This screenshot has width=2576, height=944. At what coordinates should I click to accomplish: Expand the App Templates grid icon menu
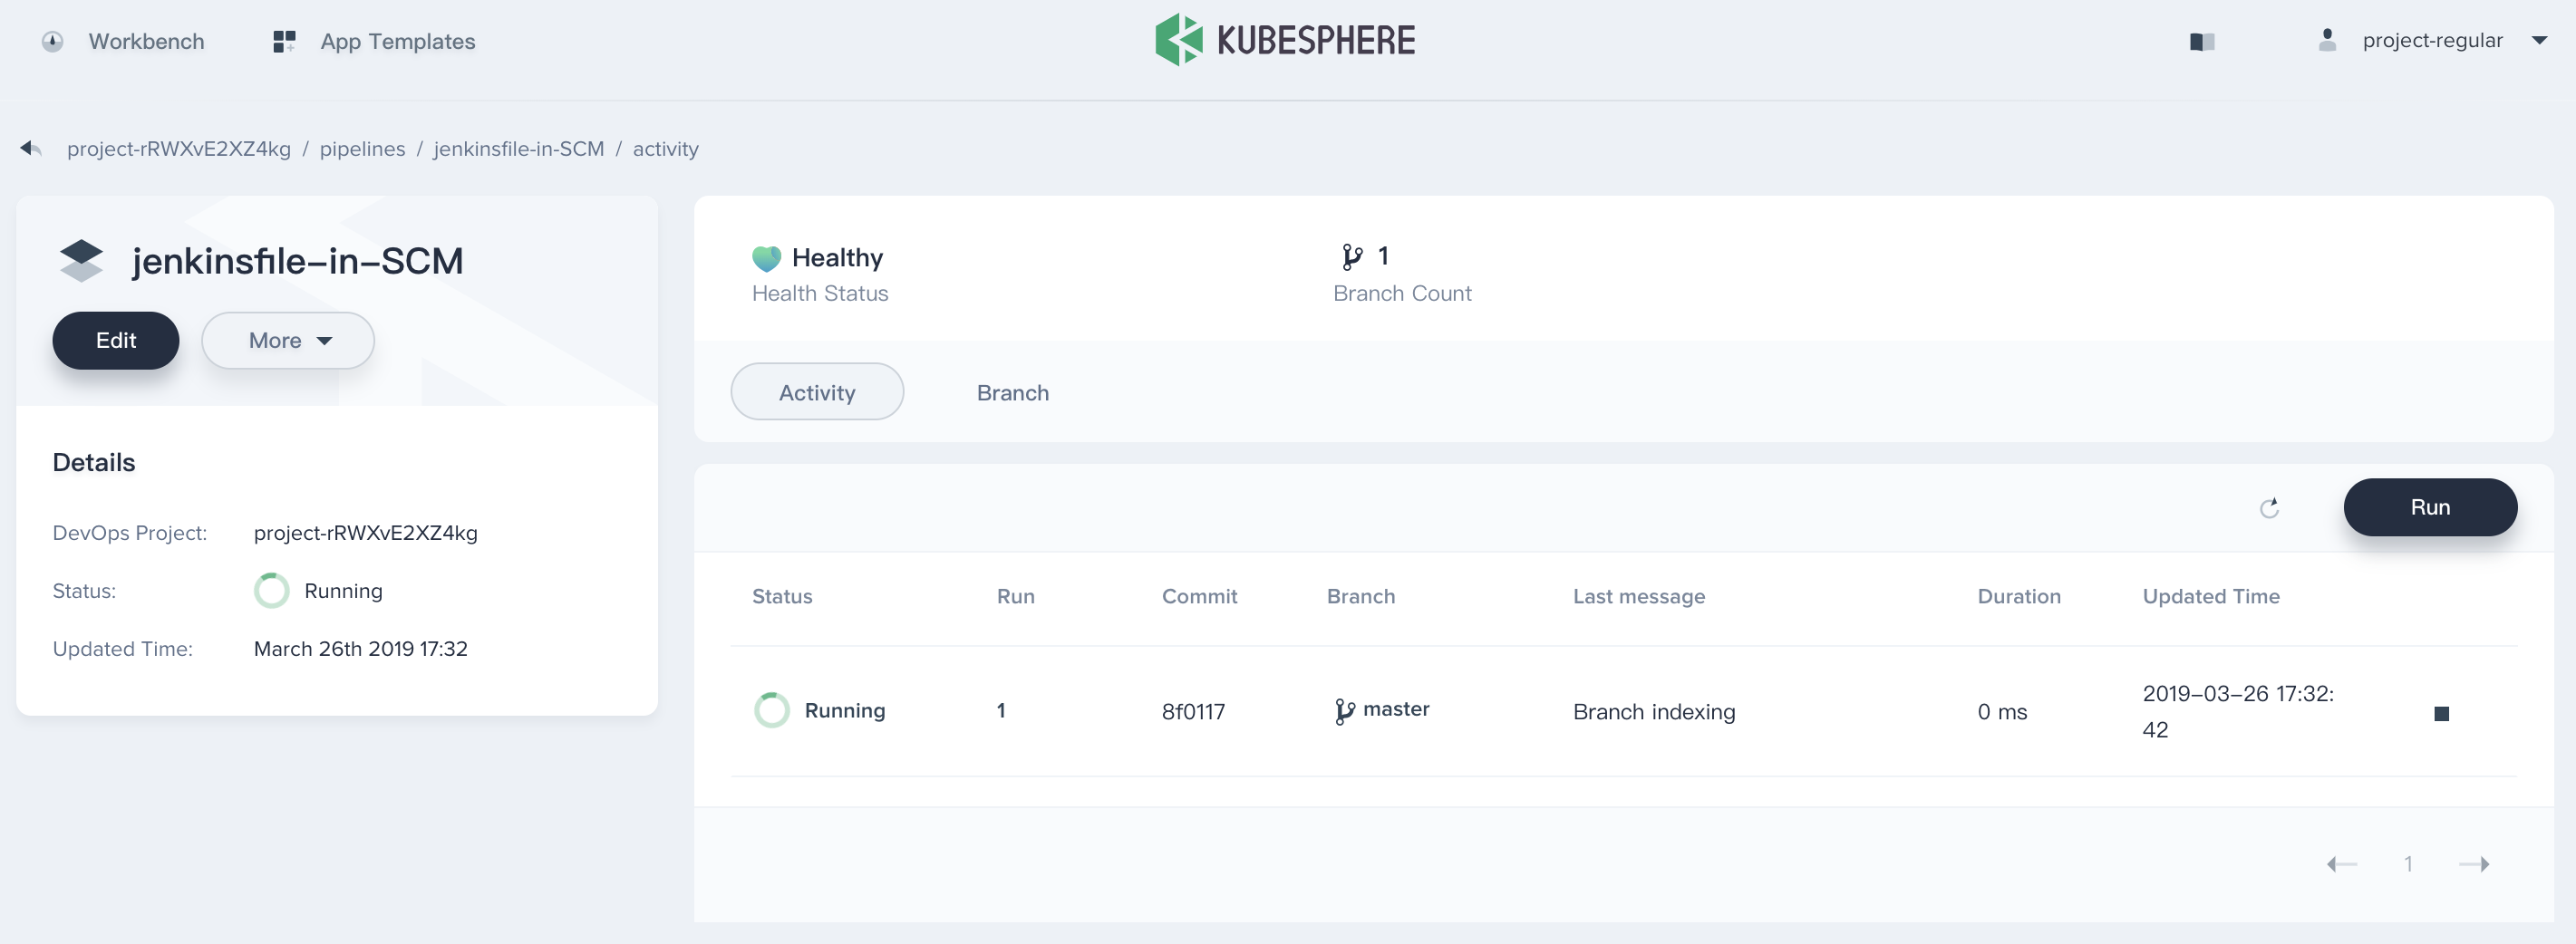pyautogui.click(x=283, y=40)
